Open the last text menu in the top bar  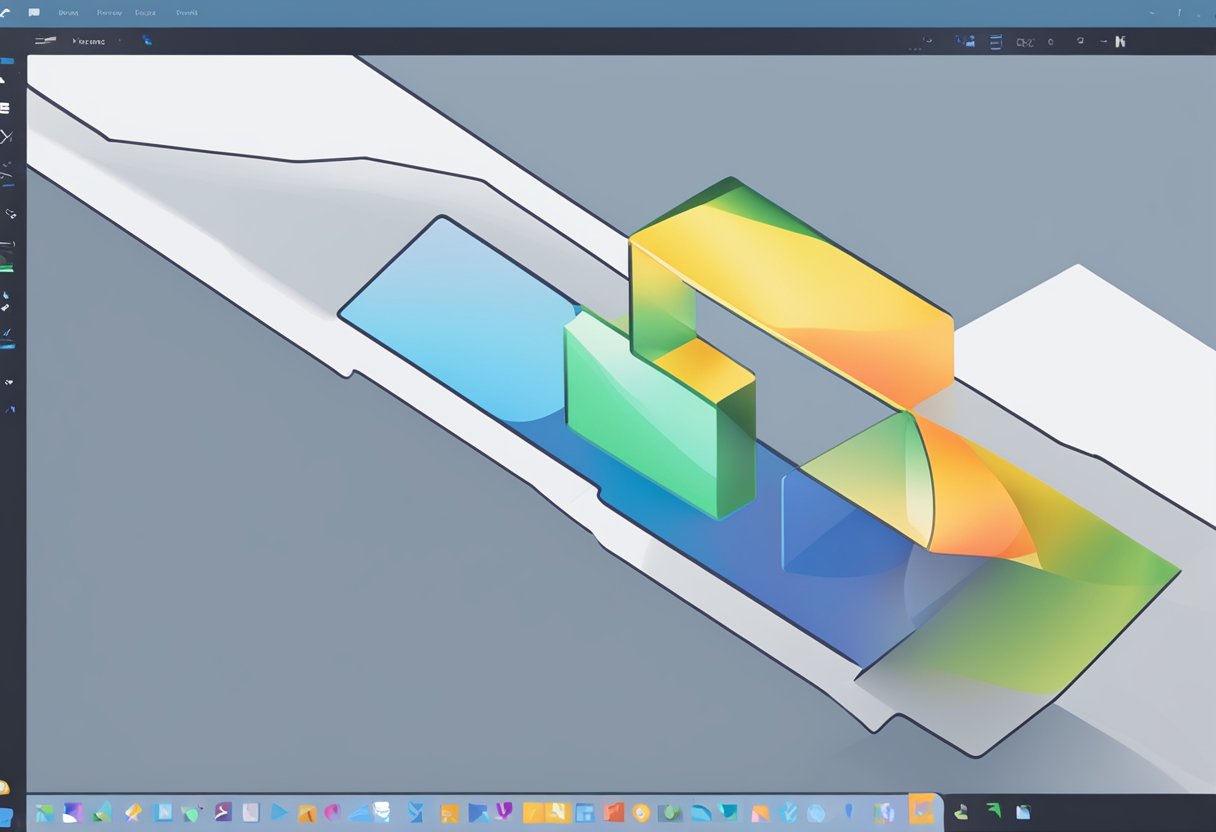point(186,13)
